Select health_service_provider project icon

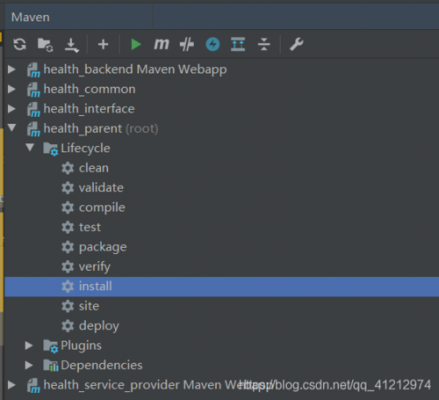(x=34, y=386)
